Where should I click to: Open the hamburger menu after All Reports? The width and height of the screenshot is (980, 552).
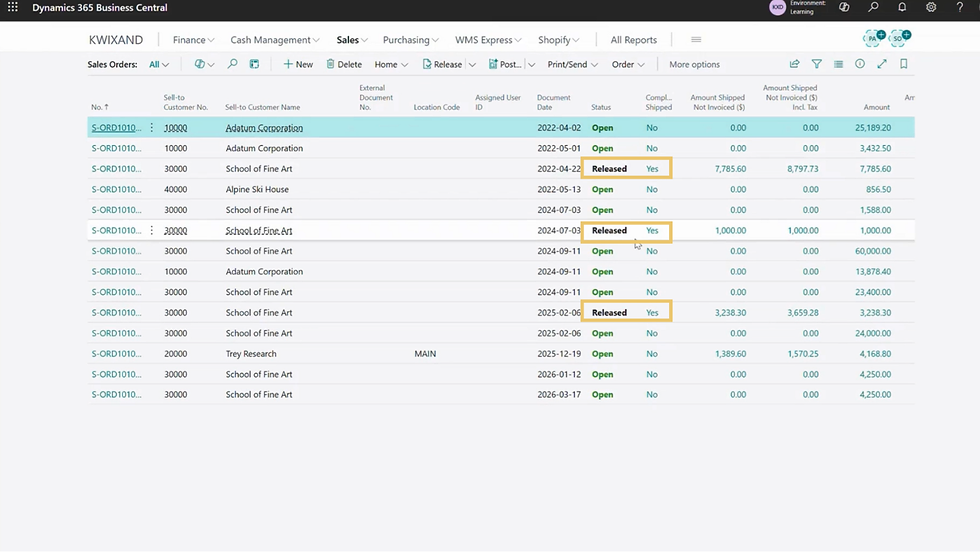tap(696, 39)
